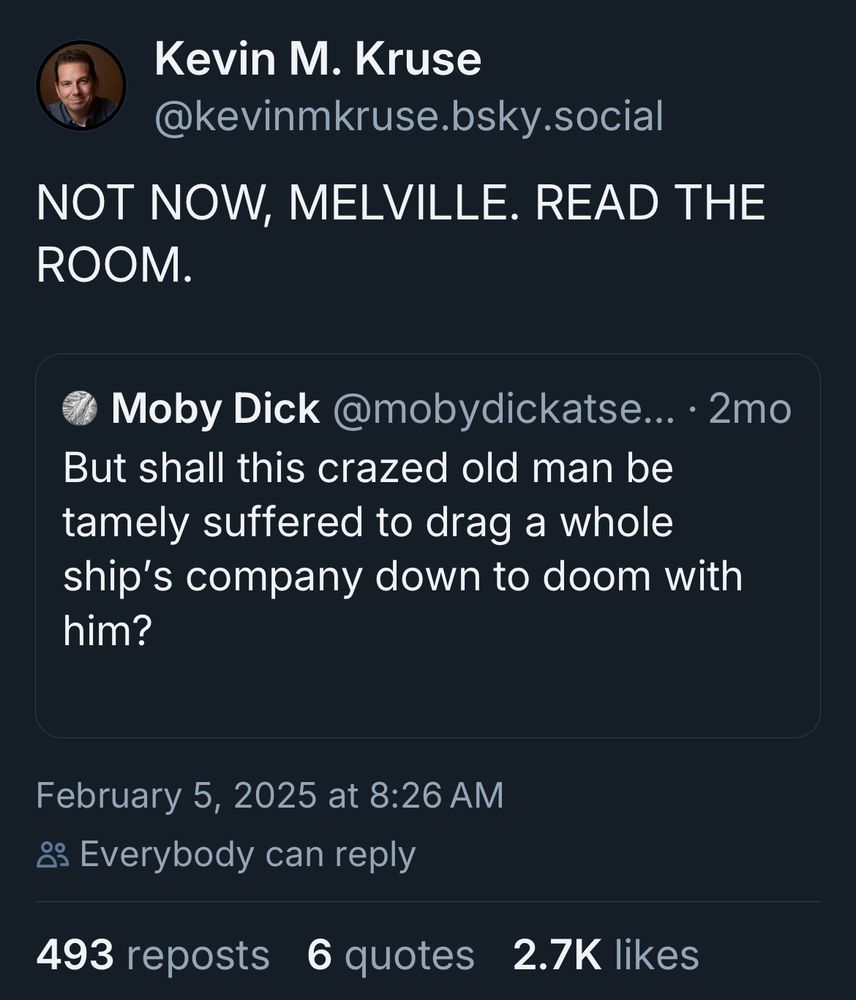Image resolution: width=856 pixels, height=1000 pixels.
Task: Click the Bluesky reply permissions indicator icon
Action: click(x=55, y=854)
